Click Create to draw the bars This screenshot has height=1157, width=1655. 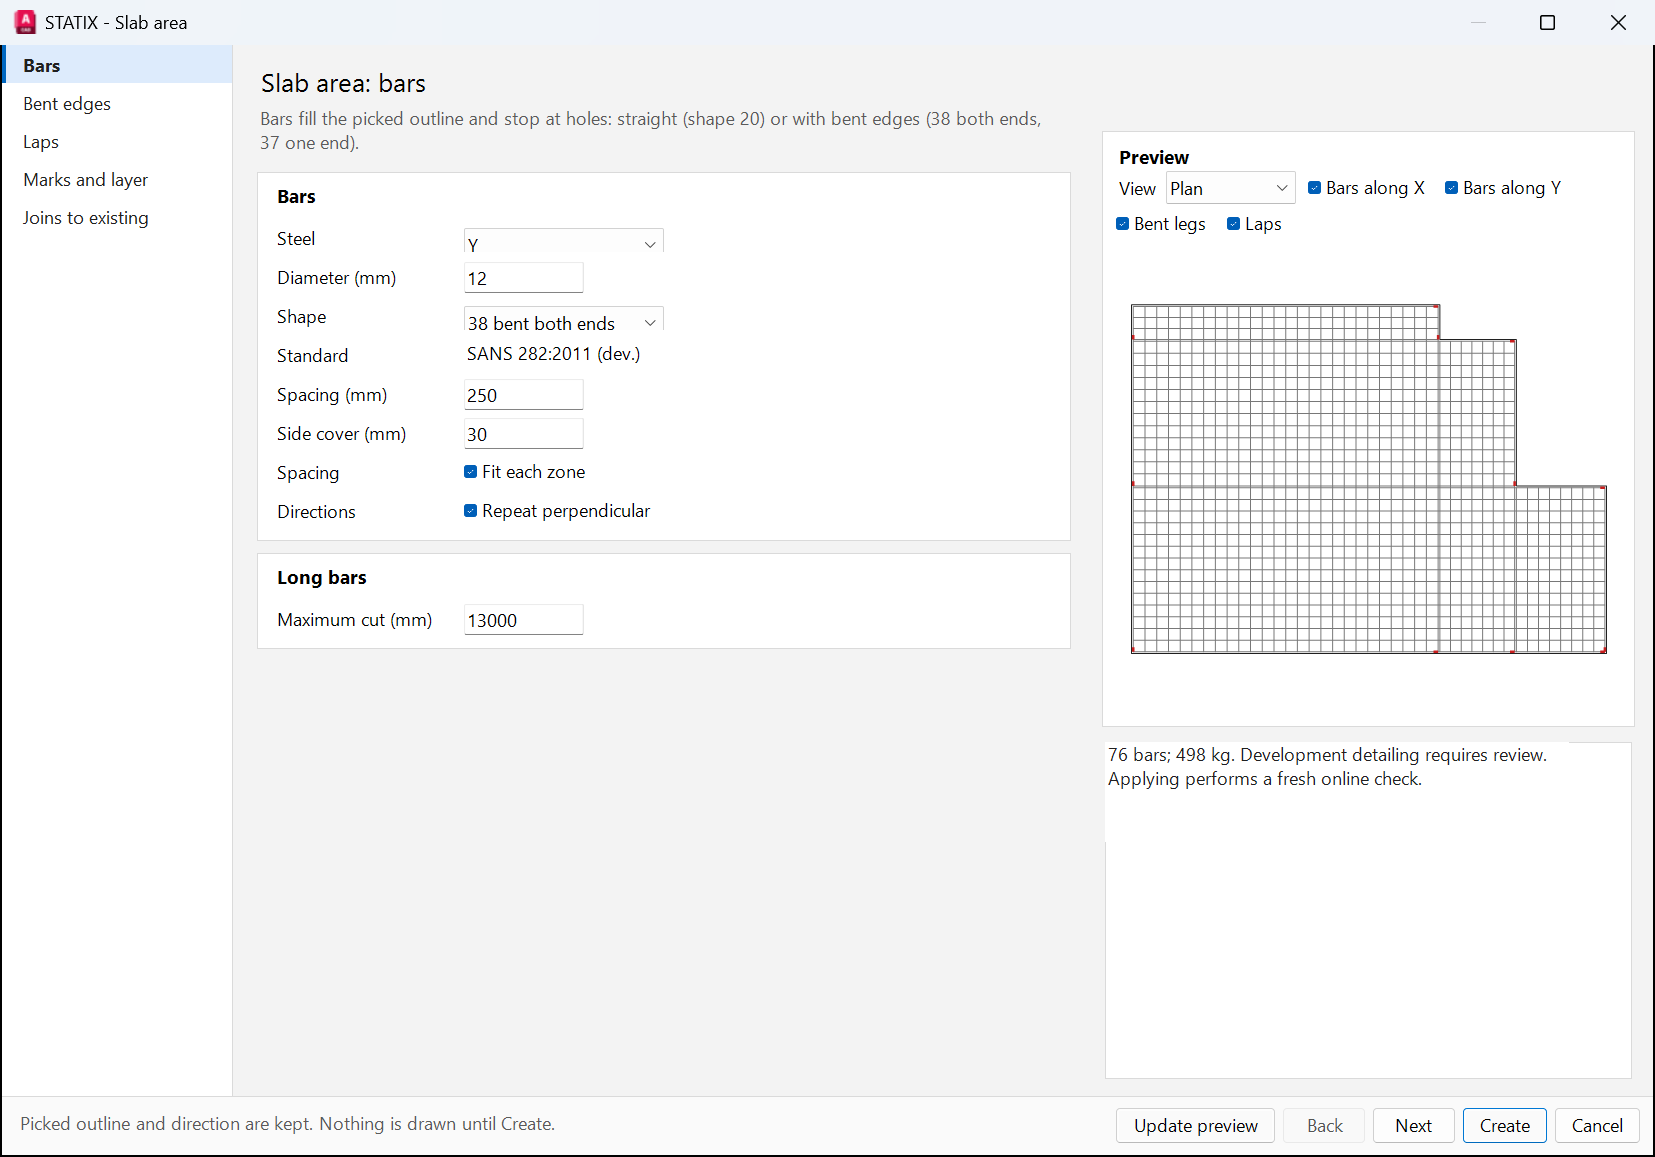(x=1504, y=1125)
